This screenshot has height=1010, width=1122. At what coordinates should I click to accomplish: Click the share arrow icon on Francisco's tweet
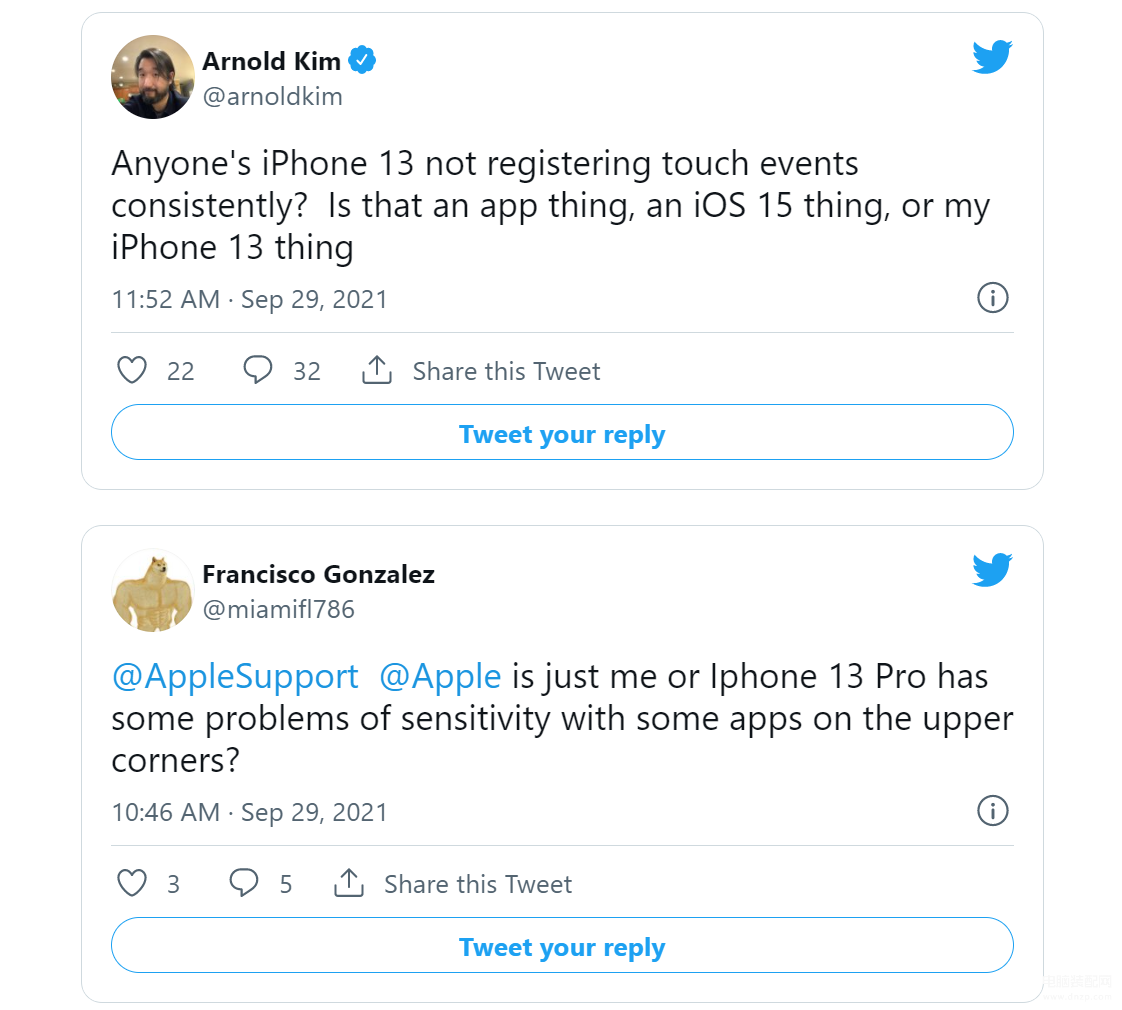tap(348, 884)
